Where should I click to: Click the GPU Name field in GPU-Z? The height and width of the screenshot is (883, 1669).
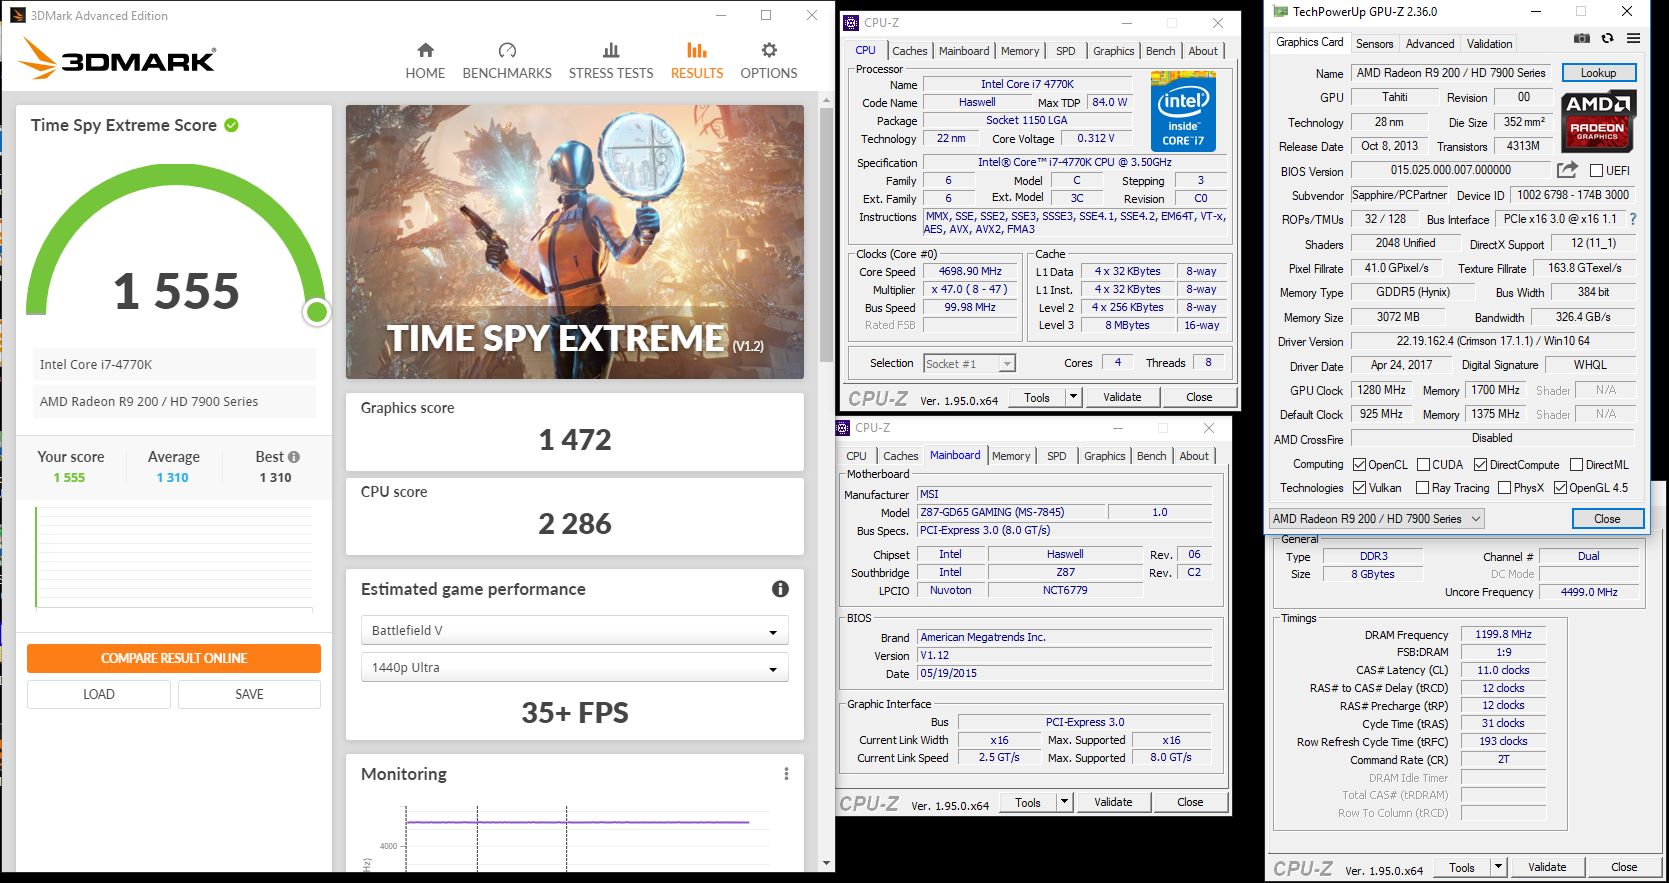pyautogui.click(x=1451, y=73)
